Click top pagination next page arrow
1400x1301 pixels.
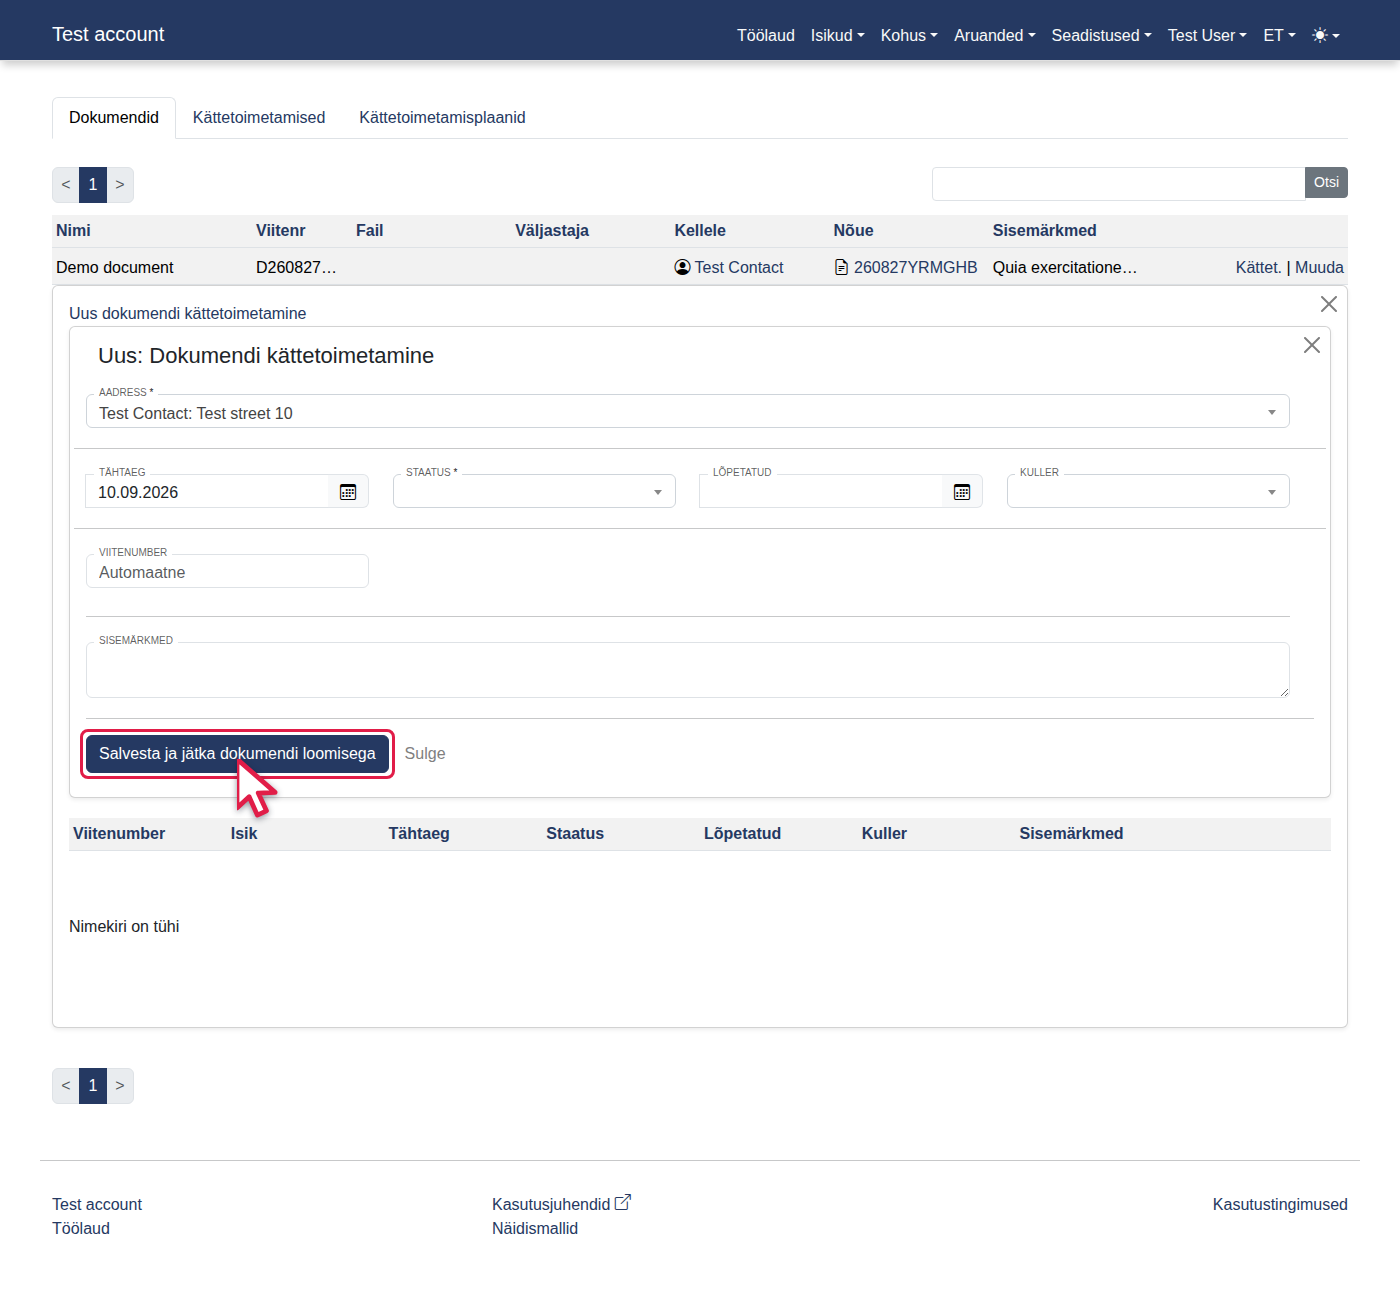point(120,184)
